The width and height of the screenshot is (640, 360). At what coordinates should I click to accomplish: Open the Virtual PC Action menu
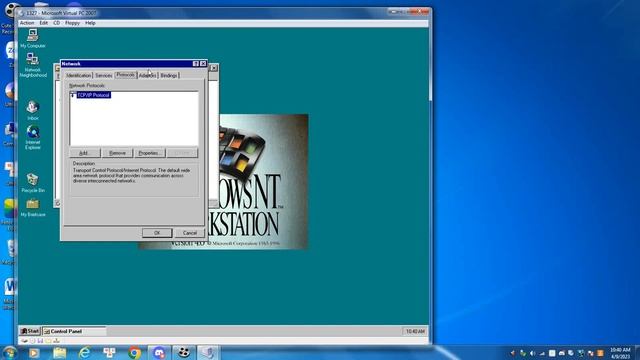27,23
